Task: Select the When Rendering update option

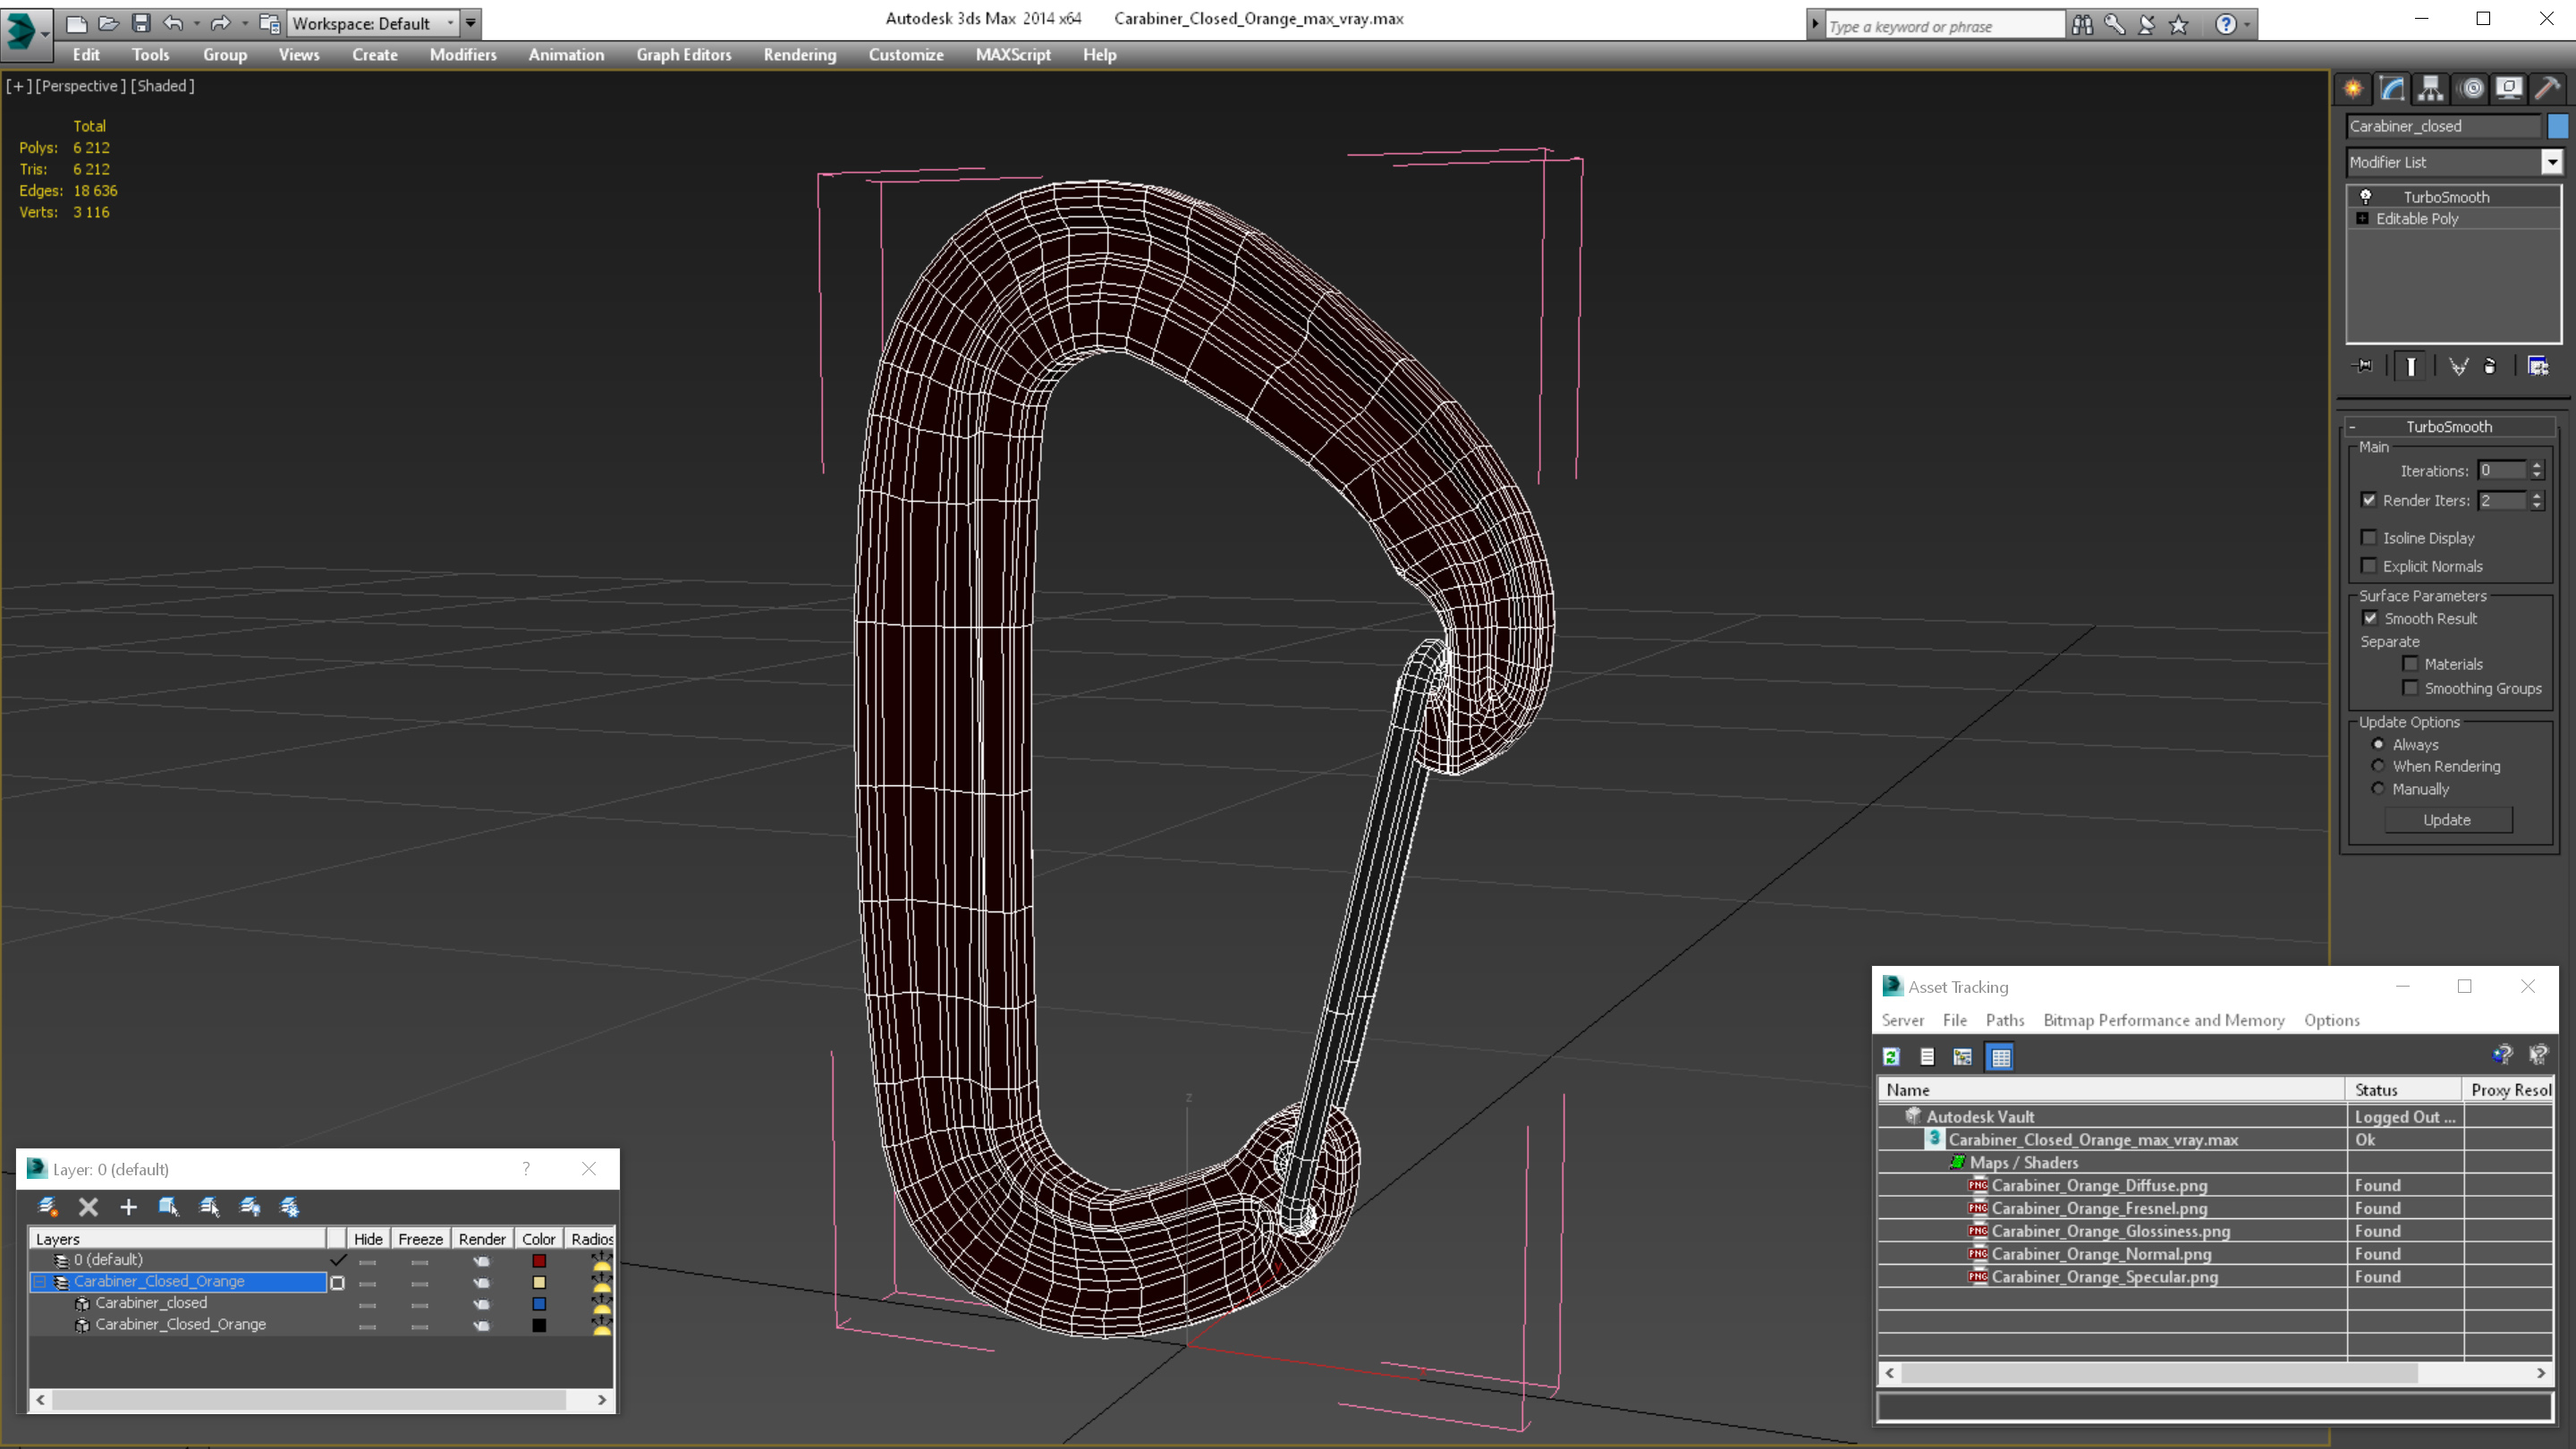Action: point(2378,766)
